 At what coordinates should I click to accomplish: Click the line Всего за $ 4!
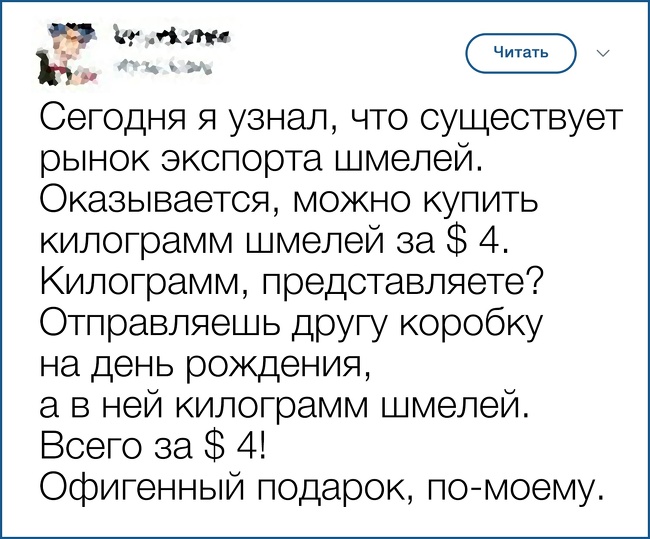point(152,445)
